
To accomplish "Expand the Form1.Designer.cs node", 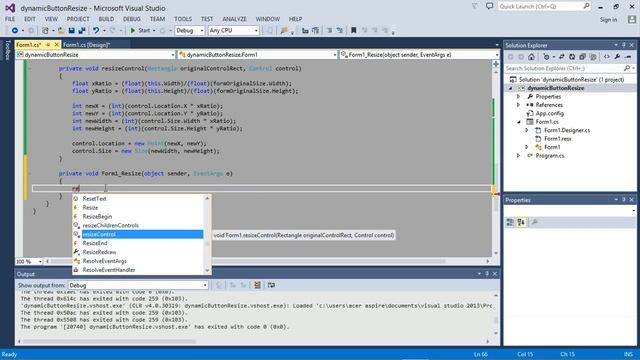I will 527,130.
